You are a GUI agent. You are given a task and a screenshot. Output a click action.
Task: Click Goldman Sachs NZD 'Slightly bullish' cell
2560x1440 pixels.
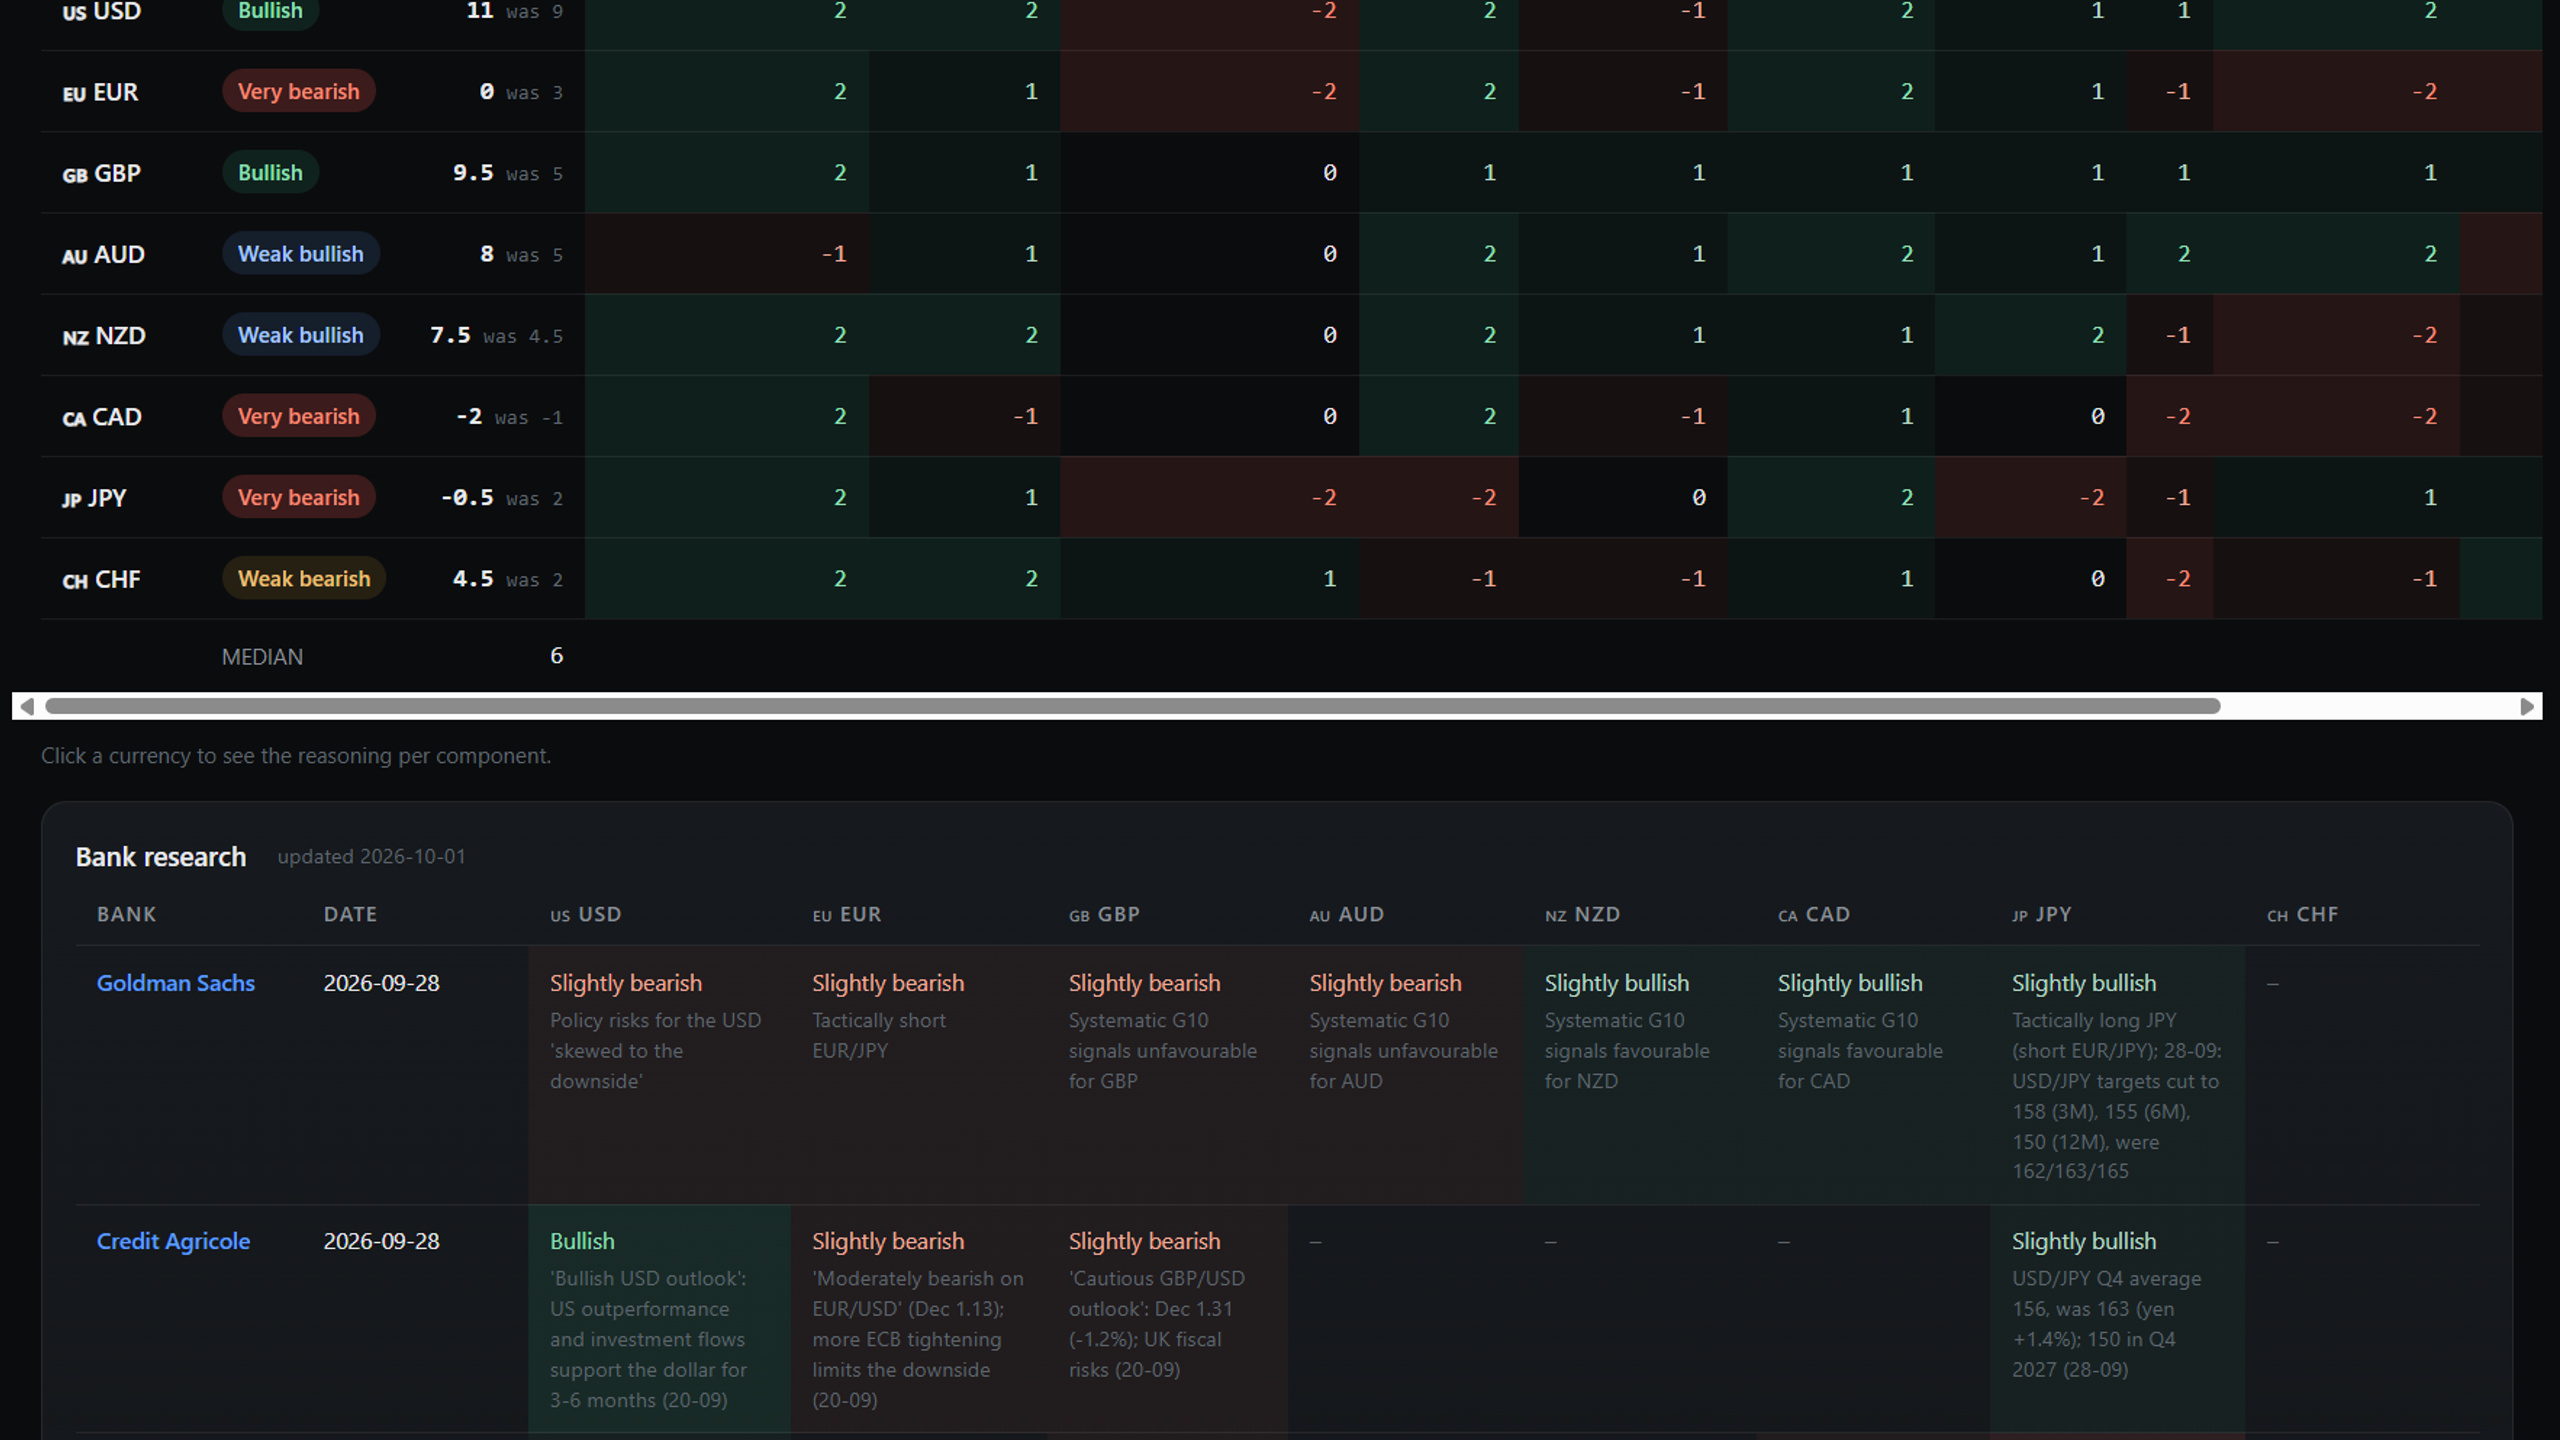(1640, 1075)
